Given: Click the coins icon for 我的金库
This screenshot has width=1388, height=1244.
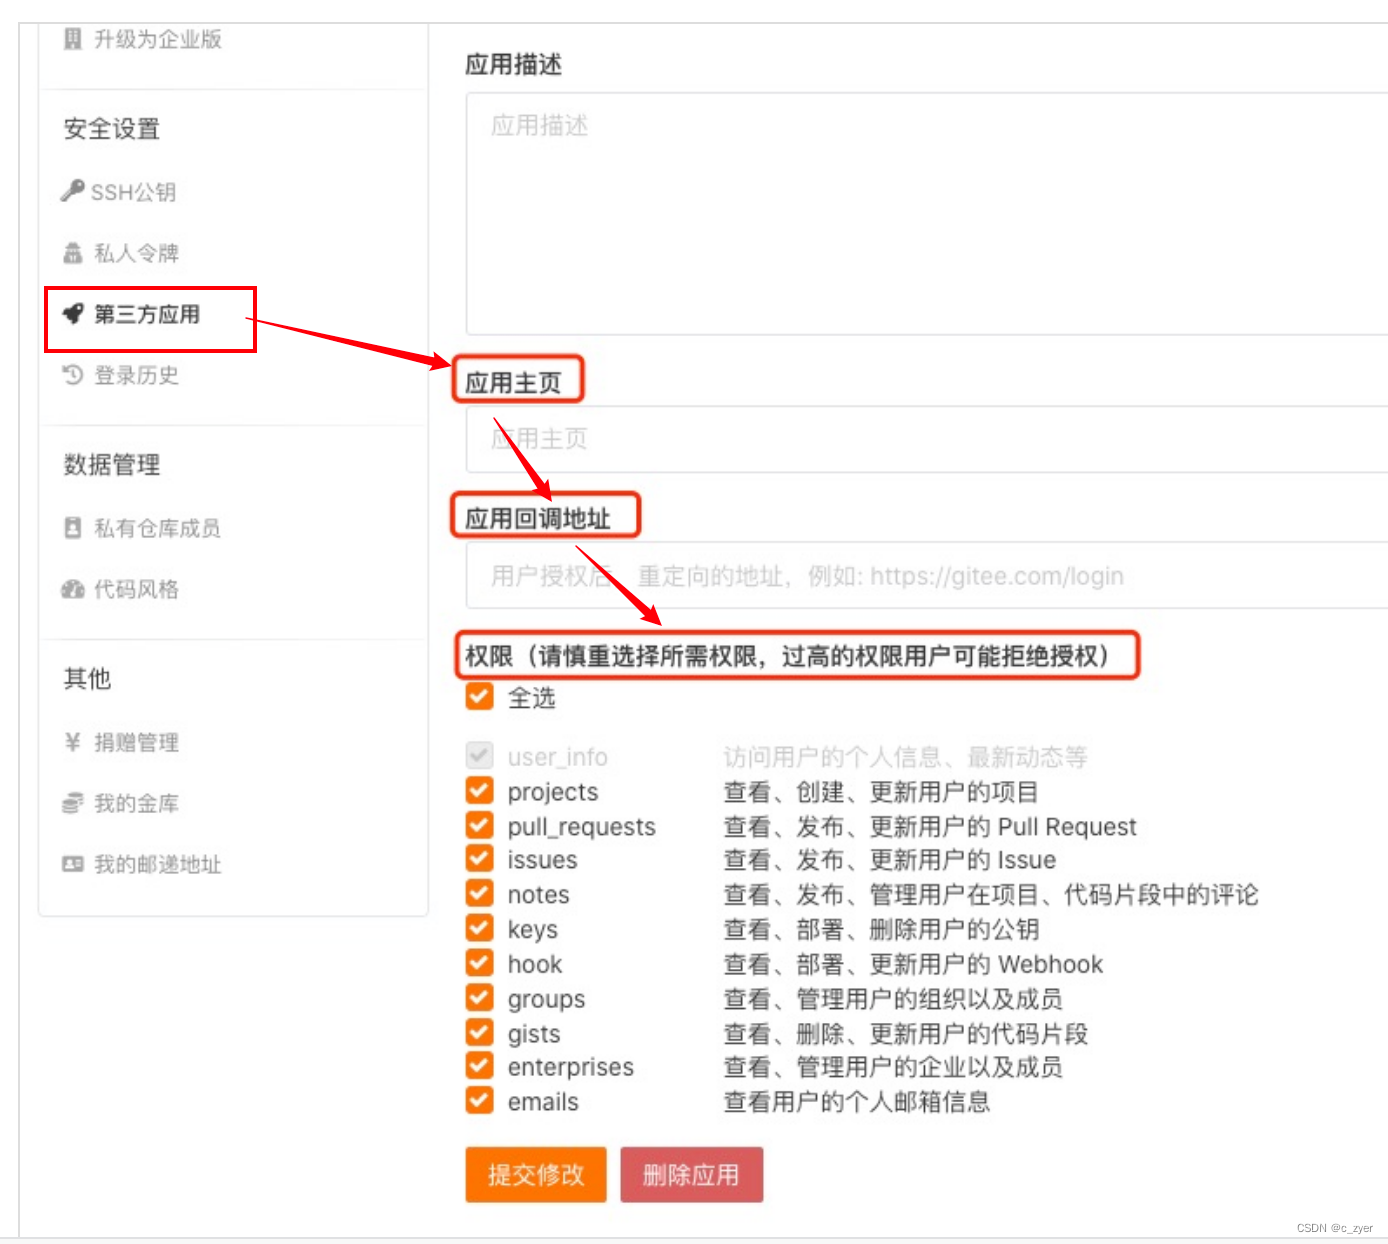Looking at the screenshot, I should [x=72, y=803].
